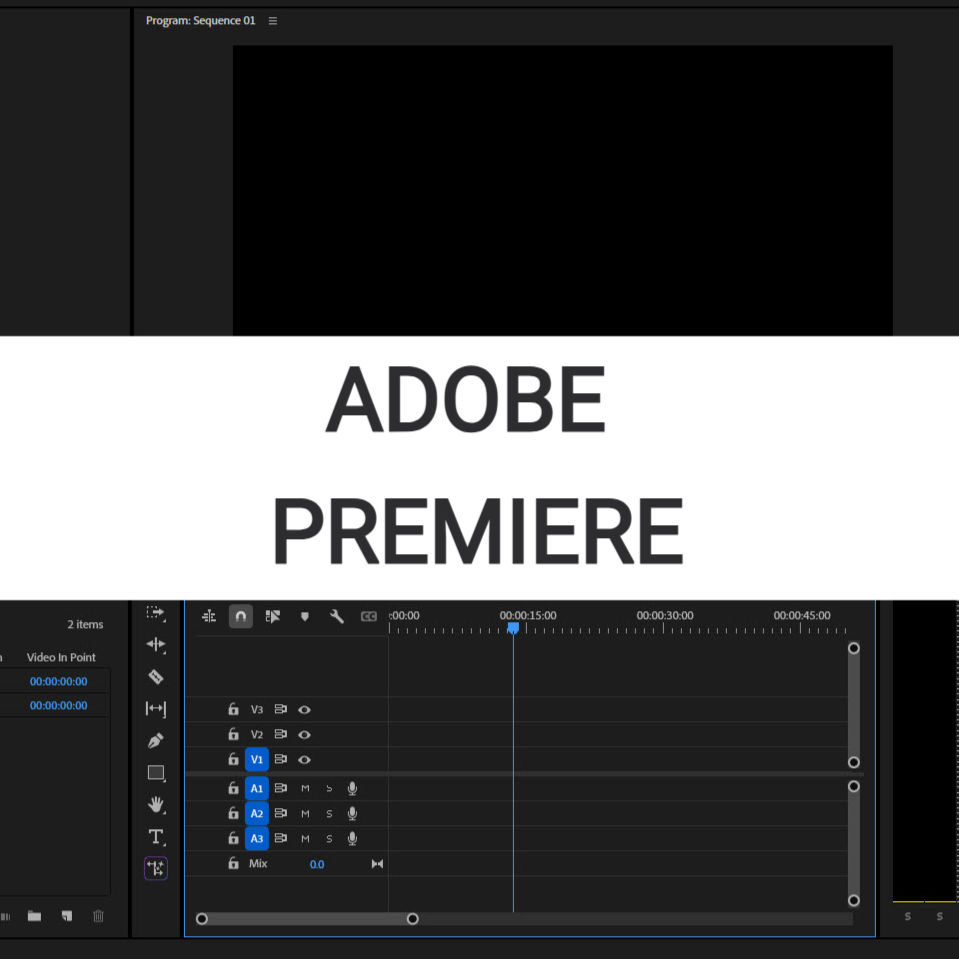Viewport: 959px width, 959px height.
Task: Enable voice-over record on A3
Action: (352, 839)
